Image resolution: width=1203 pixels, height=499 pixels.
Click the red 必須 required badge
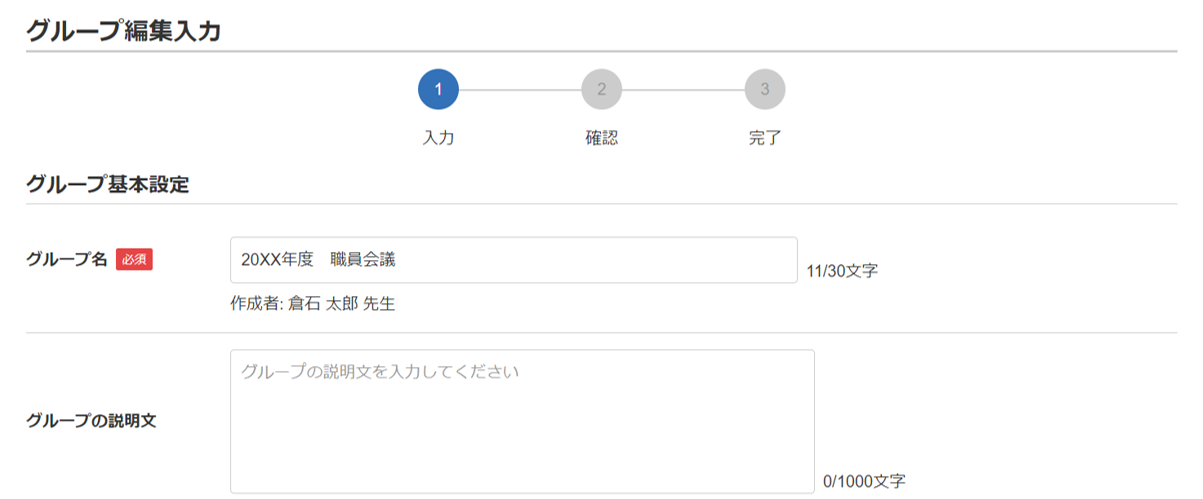click(134, 260)
